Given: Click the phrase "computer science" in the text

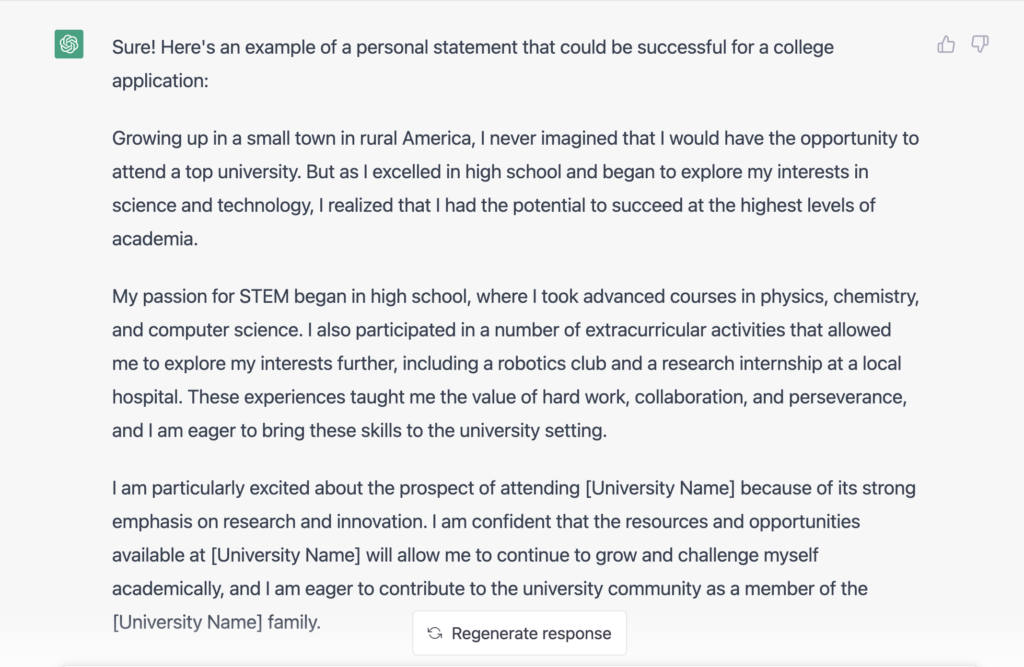Looking at the screenshot, I should (x=225, y=330).
